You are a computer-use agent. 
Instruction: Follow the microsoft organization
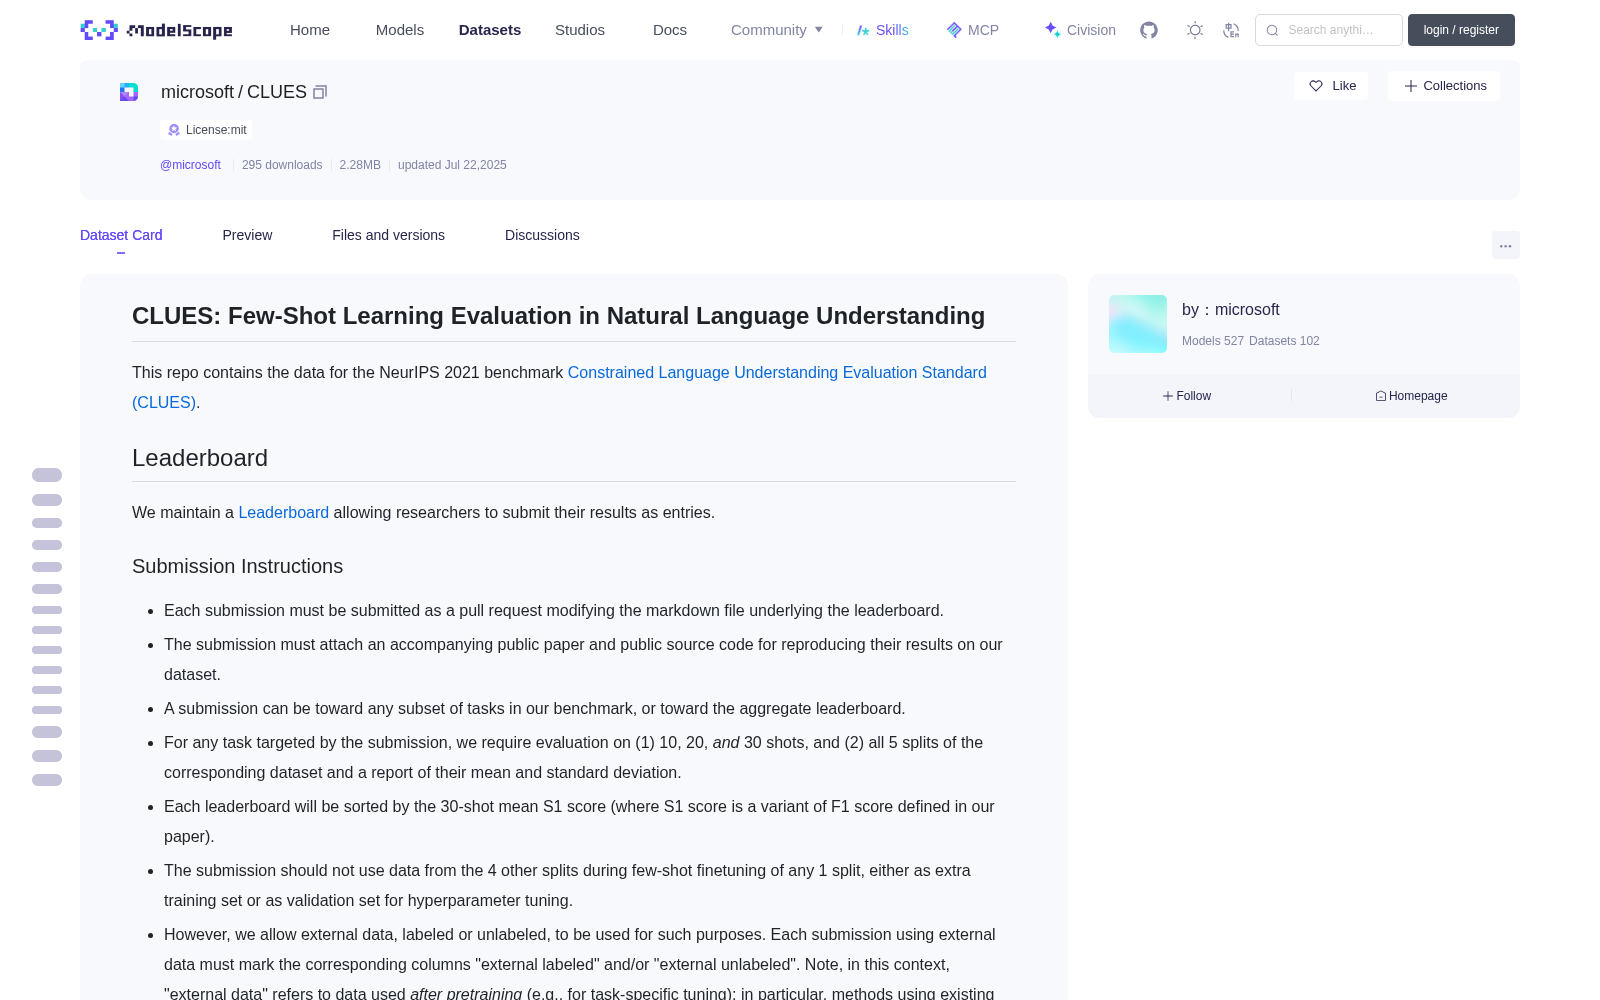click(x=1187, y=396)
